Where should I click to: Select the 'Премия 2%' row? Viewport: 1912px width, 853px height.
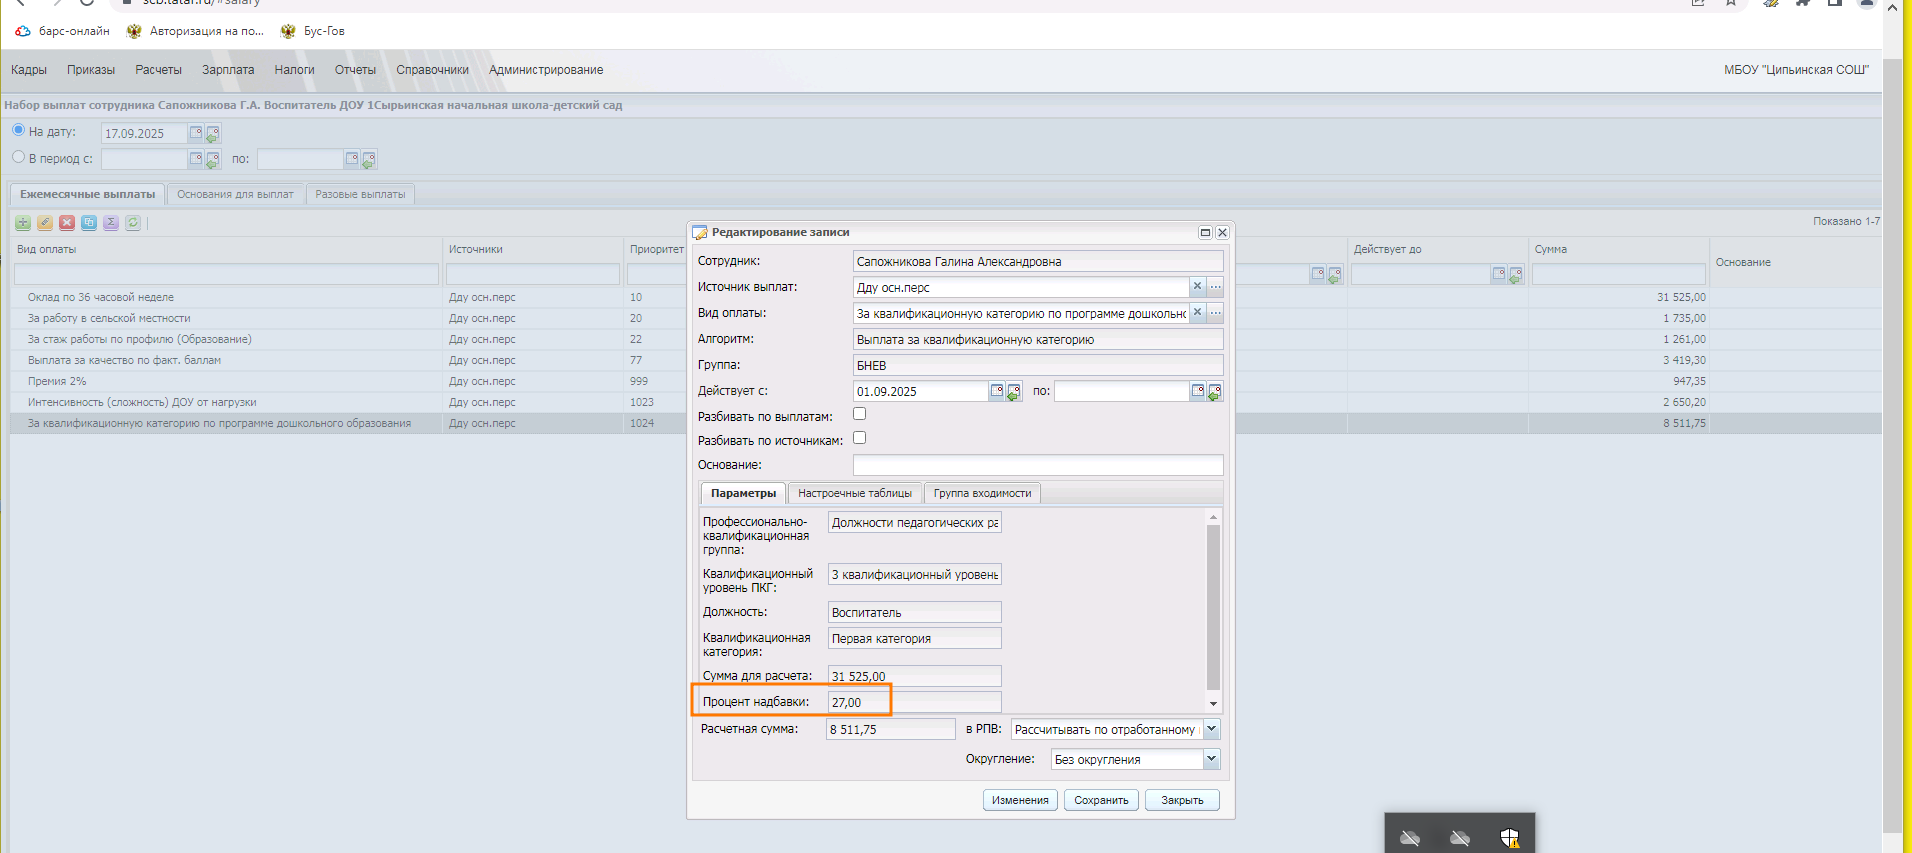pos(945,381)
